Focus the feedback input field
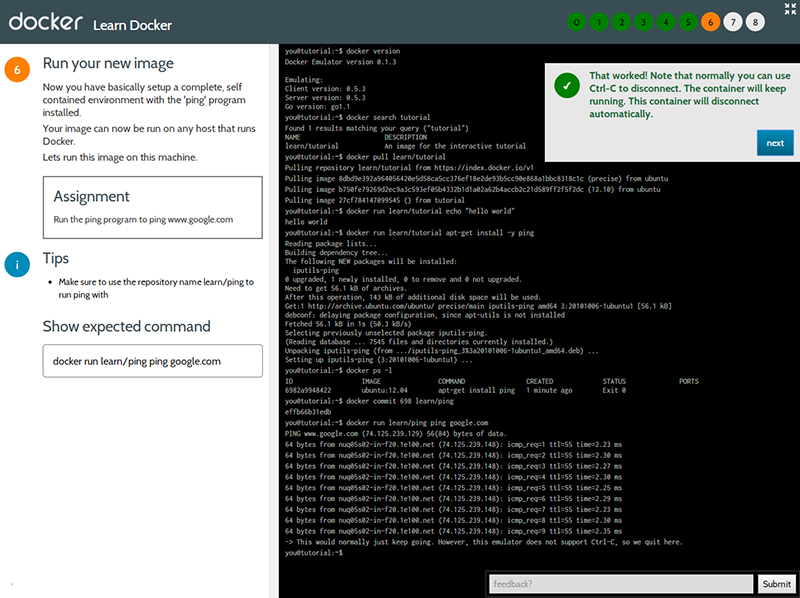Viewport: 800px width, 598px height. [621, 584]
